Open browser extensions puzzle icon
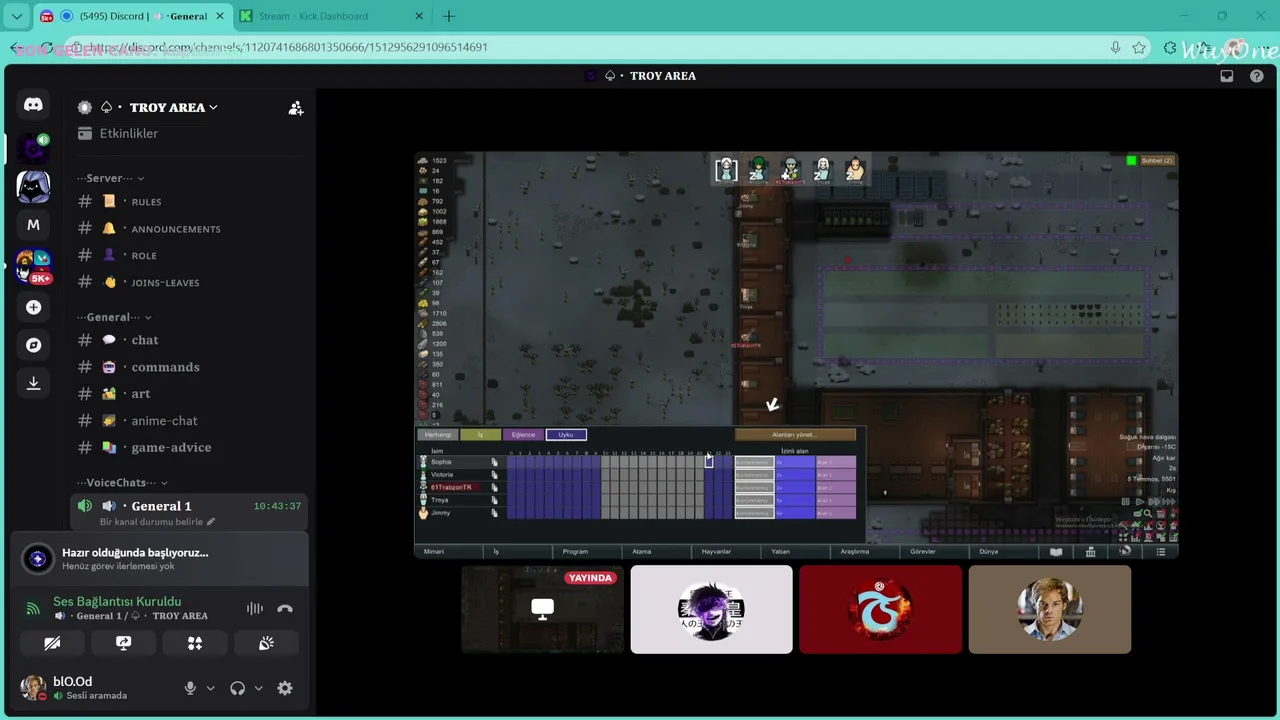 [1170, 47]
